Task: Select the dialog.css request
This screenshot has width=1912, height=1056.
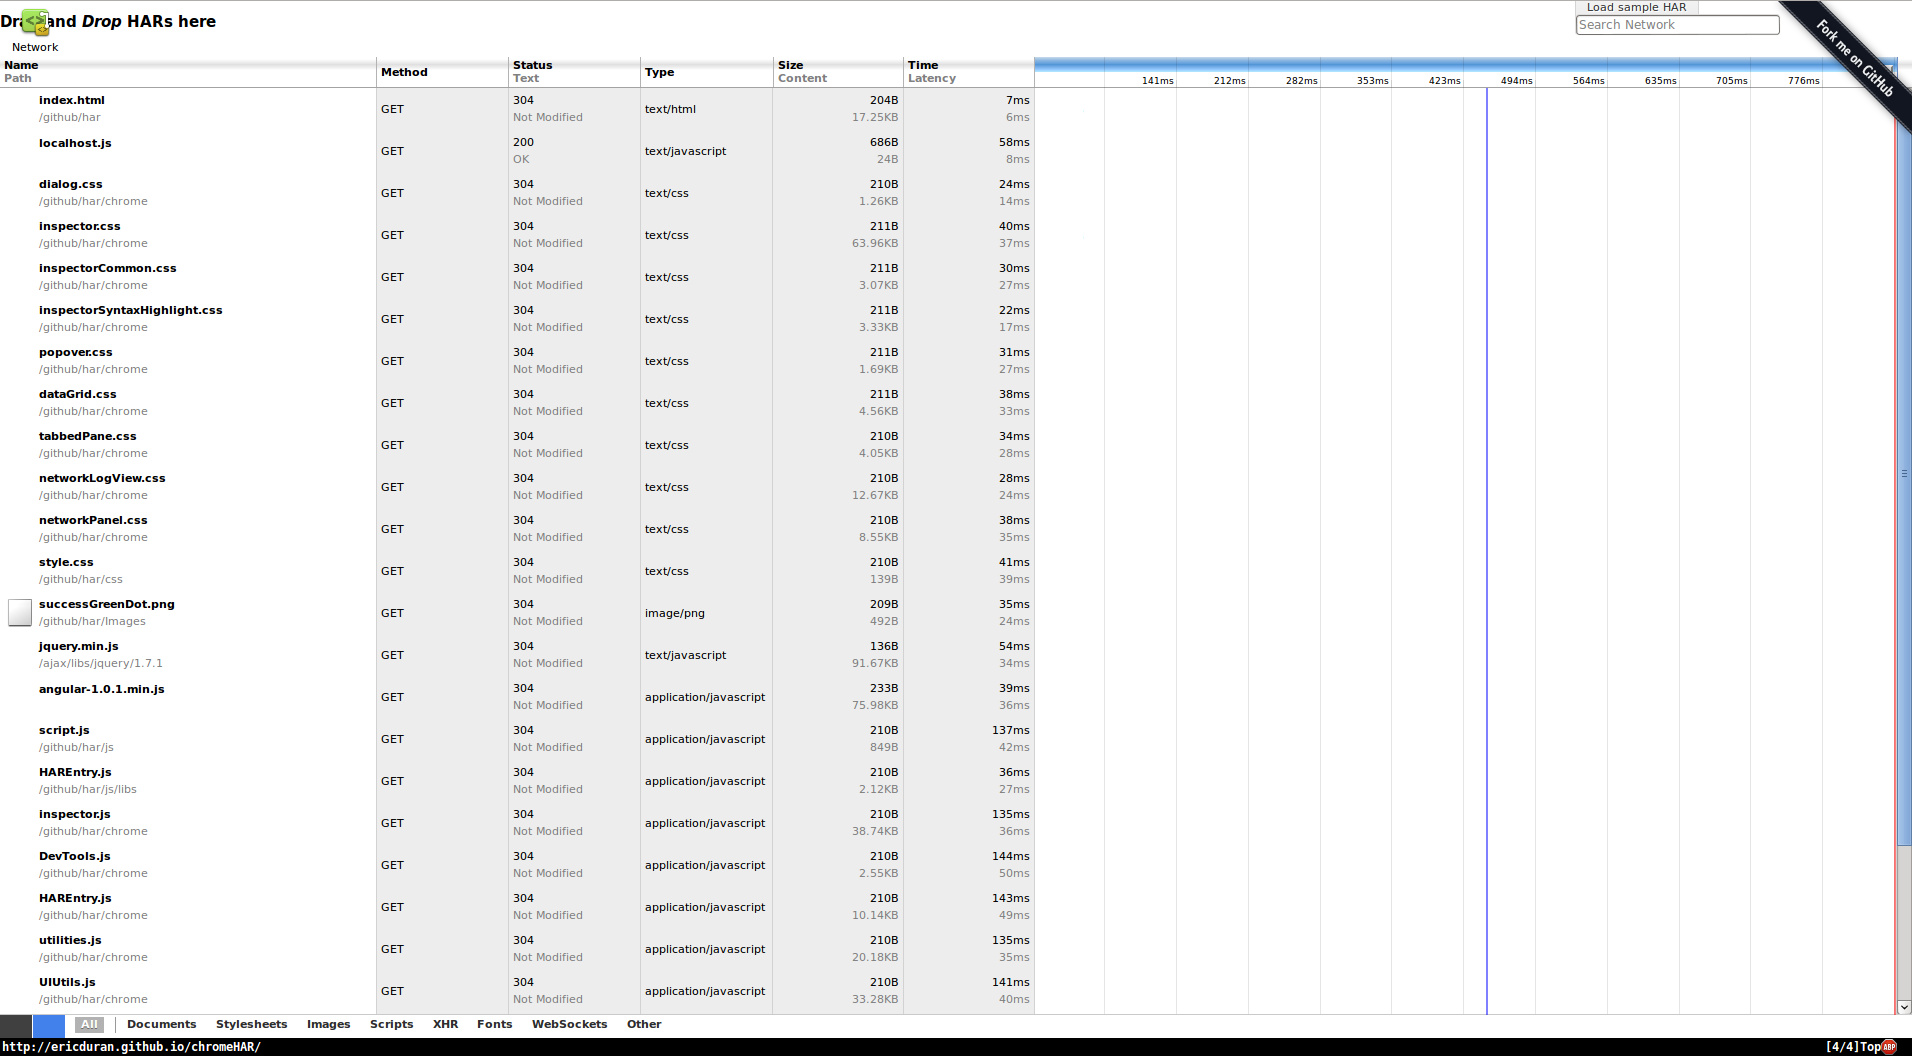Action: pyautogui.click(x=70, y=184)
